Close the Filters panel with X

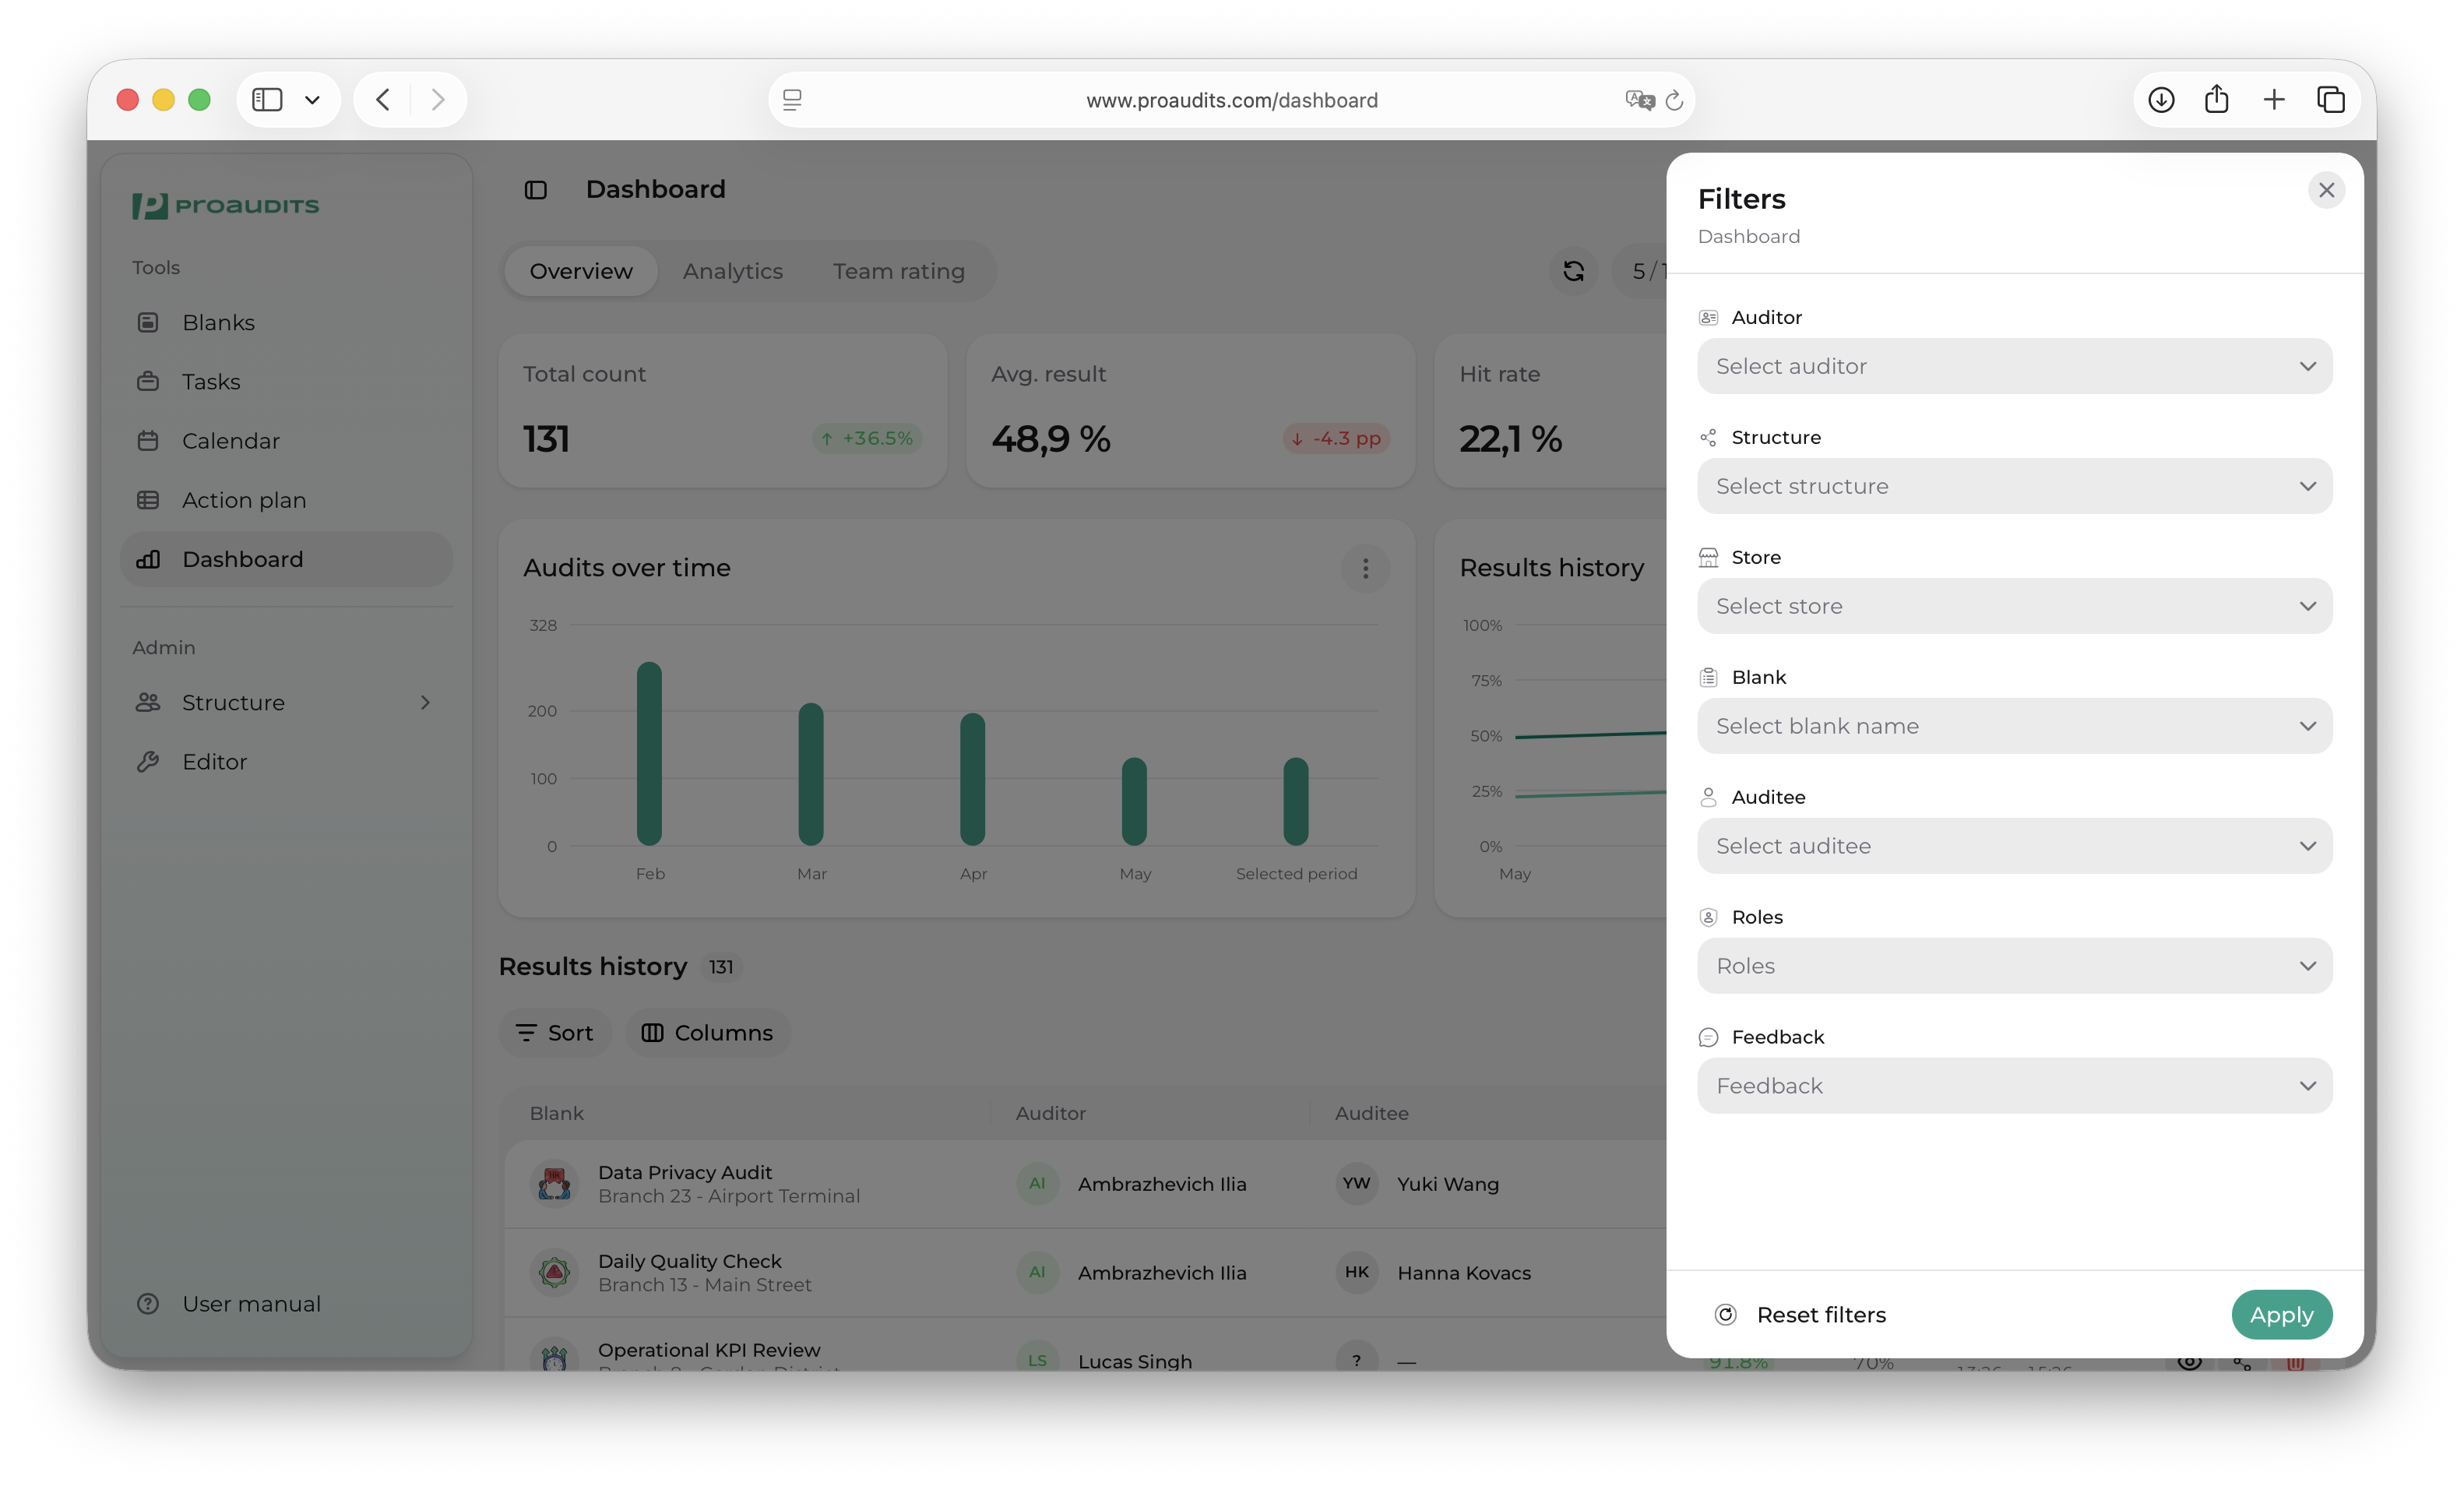coord(2325,190)
